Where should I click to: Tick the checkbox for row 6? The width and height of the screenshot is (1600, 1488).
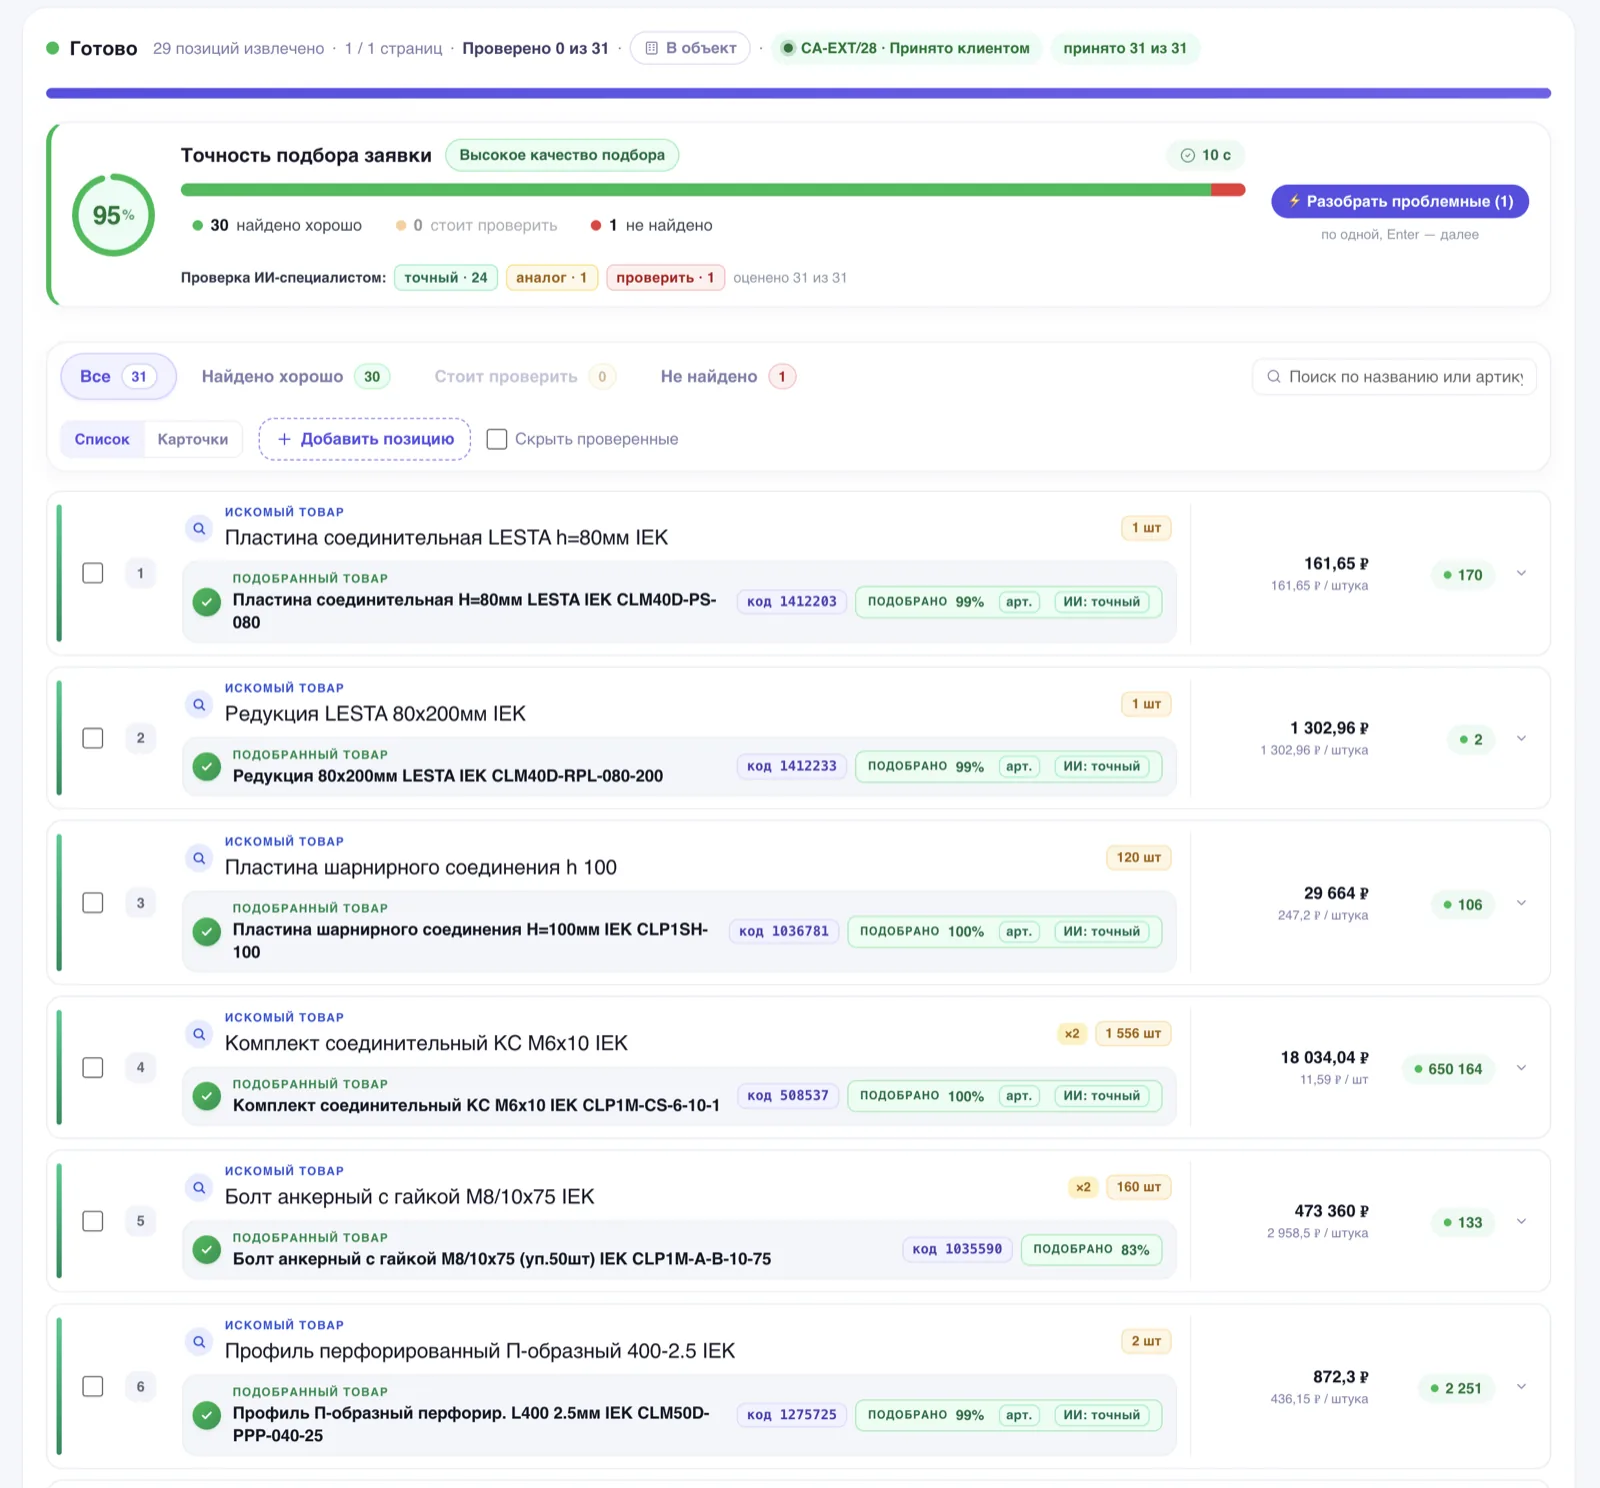click(x=93, y=1386)
